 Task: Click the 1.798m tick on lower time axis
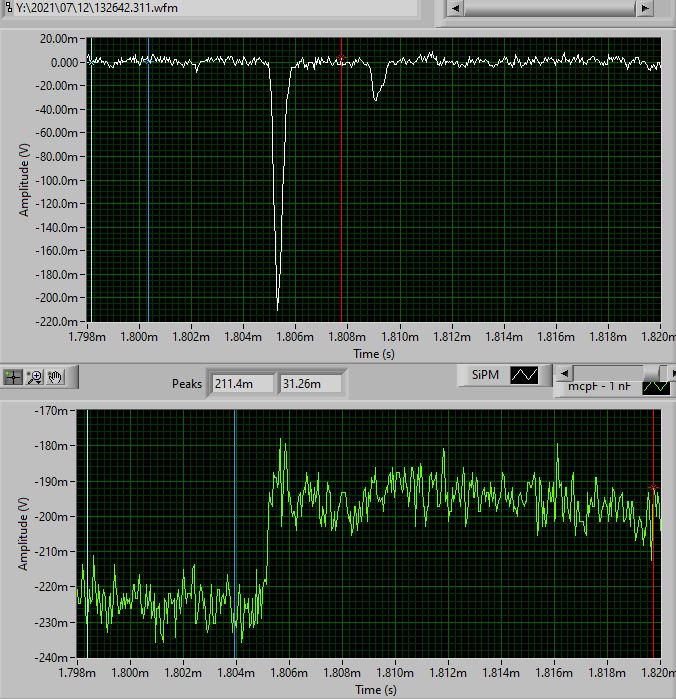77,672
